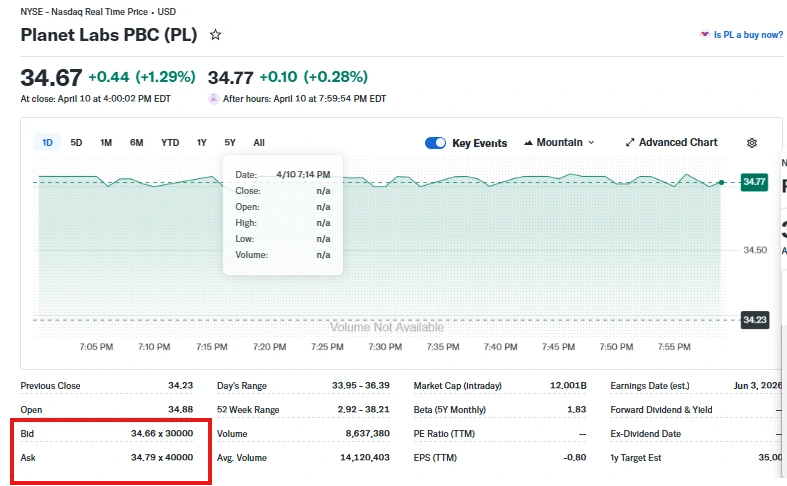Click the Beta (5Y Monthly) label

pyautogui.click(x=450, y=410)
